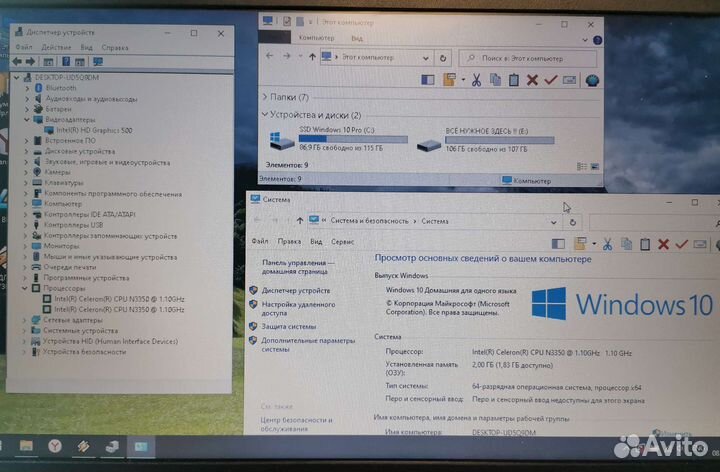Click the cut scissors icon in Этот компьютер window
Screen dimensions: 720x472
click(x=476, y=80)
